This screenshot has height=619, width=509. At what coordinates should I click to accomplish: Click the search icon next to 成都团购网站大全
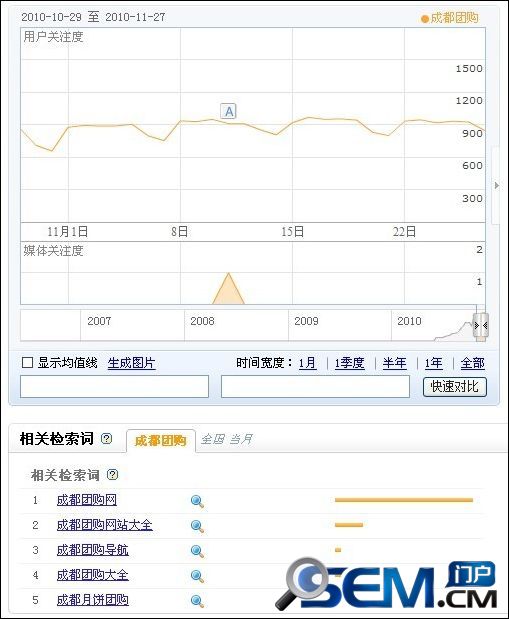coord(197,526)
